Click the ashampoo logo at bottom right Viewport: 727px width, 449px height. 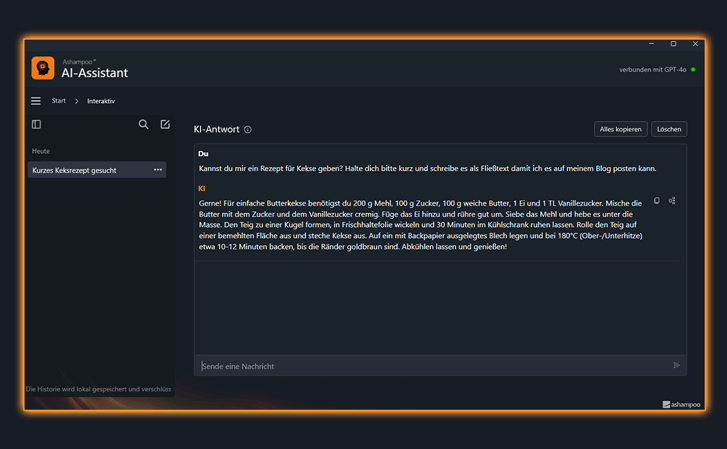(682, 404)
